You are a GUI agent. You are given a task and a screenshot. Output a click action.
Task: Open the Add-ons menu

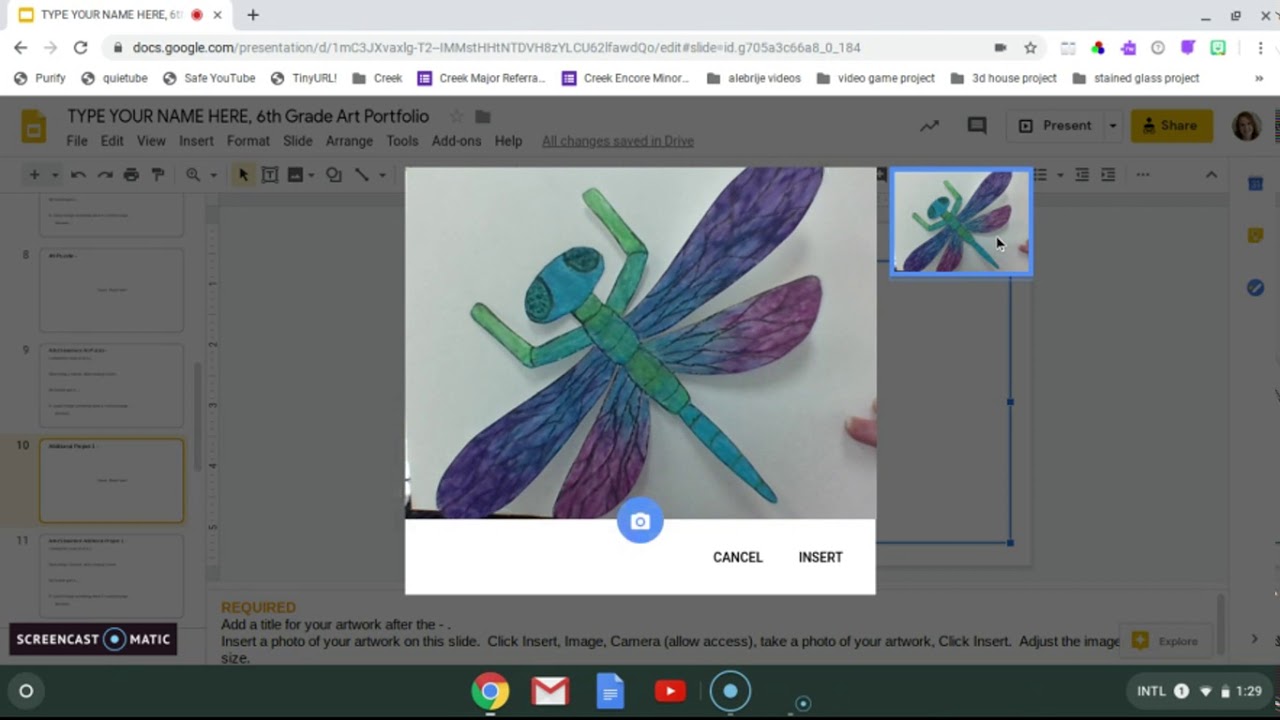(456, 141)
